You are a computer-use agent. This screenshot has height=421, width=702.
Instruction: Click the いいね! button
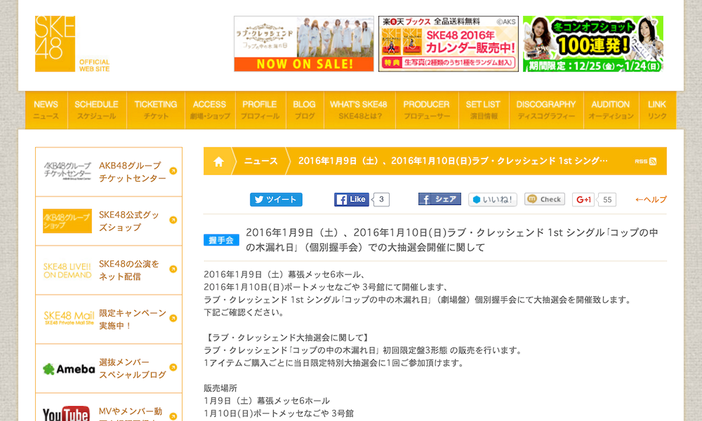[492, 199]
